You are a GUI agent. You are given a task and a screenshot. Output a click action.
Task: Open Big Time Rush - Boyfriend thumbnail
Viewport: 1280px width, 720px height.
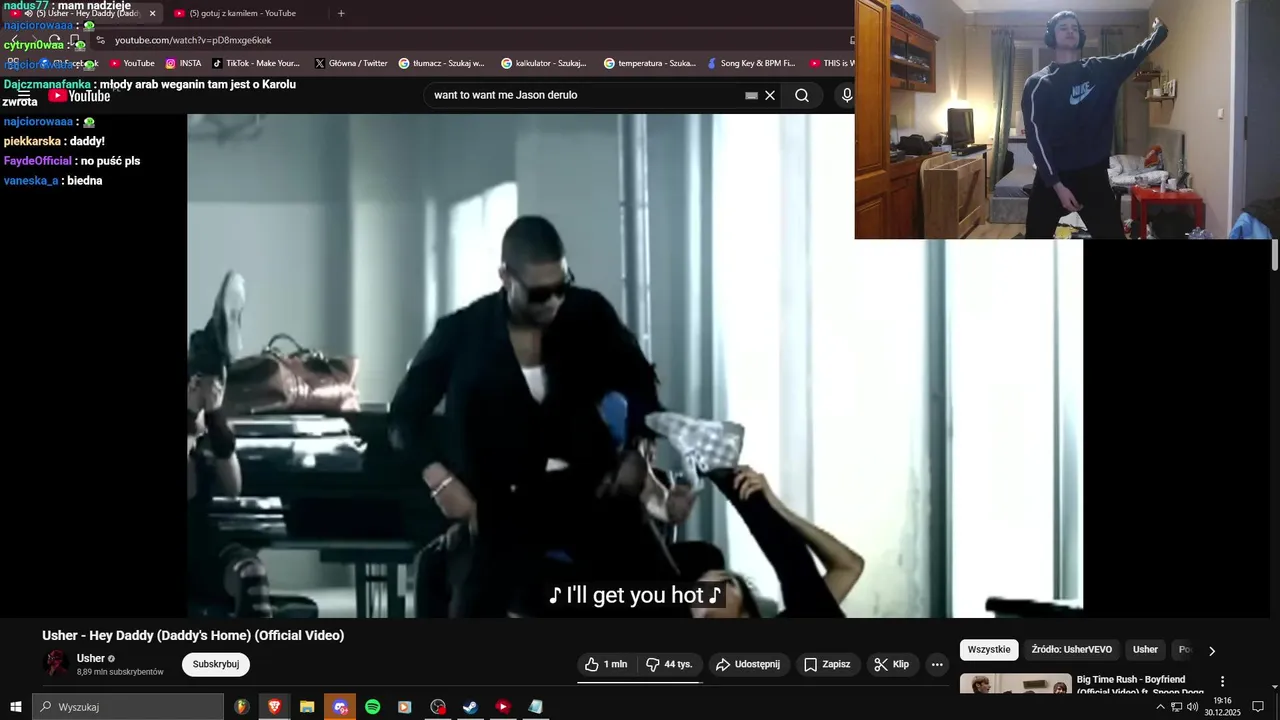click(1015, 685)
